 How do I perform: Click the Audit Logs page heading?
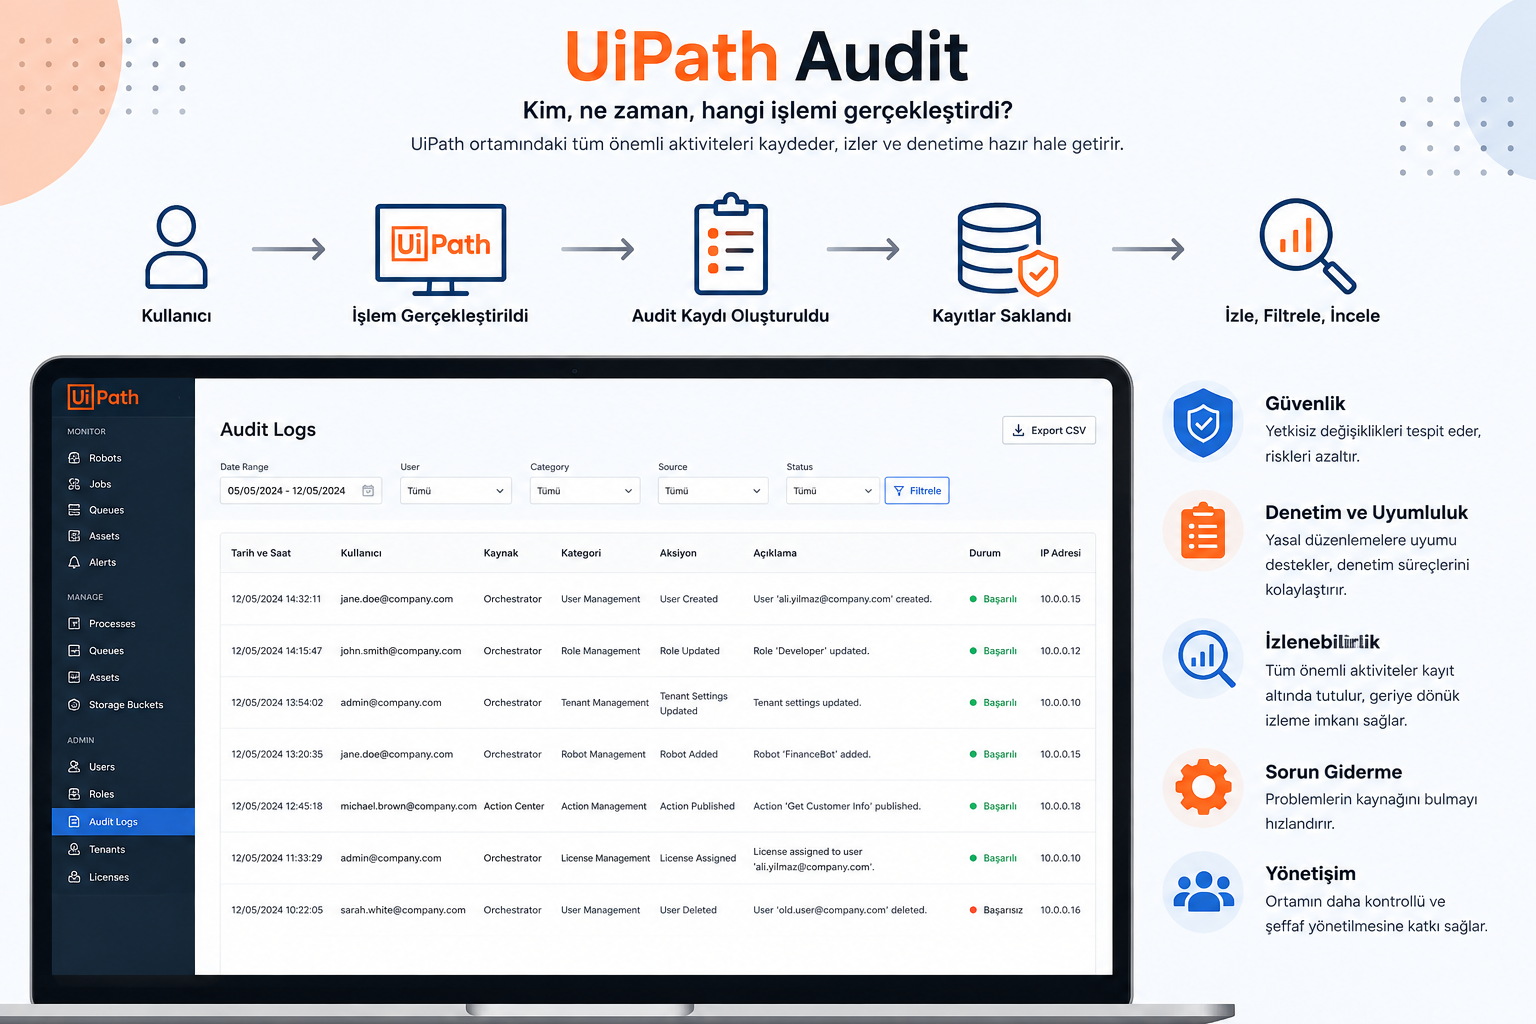click(x=268, y=429)
